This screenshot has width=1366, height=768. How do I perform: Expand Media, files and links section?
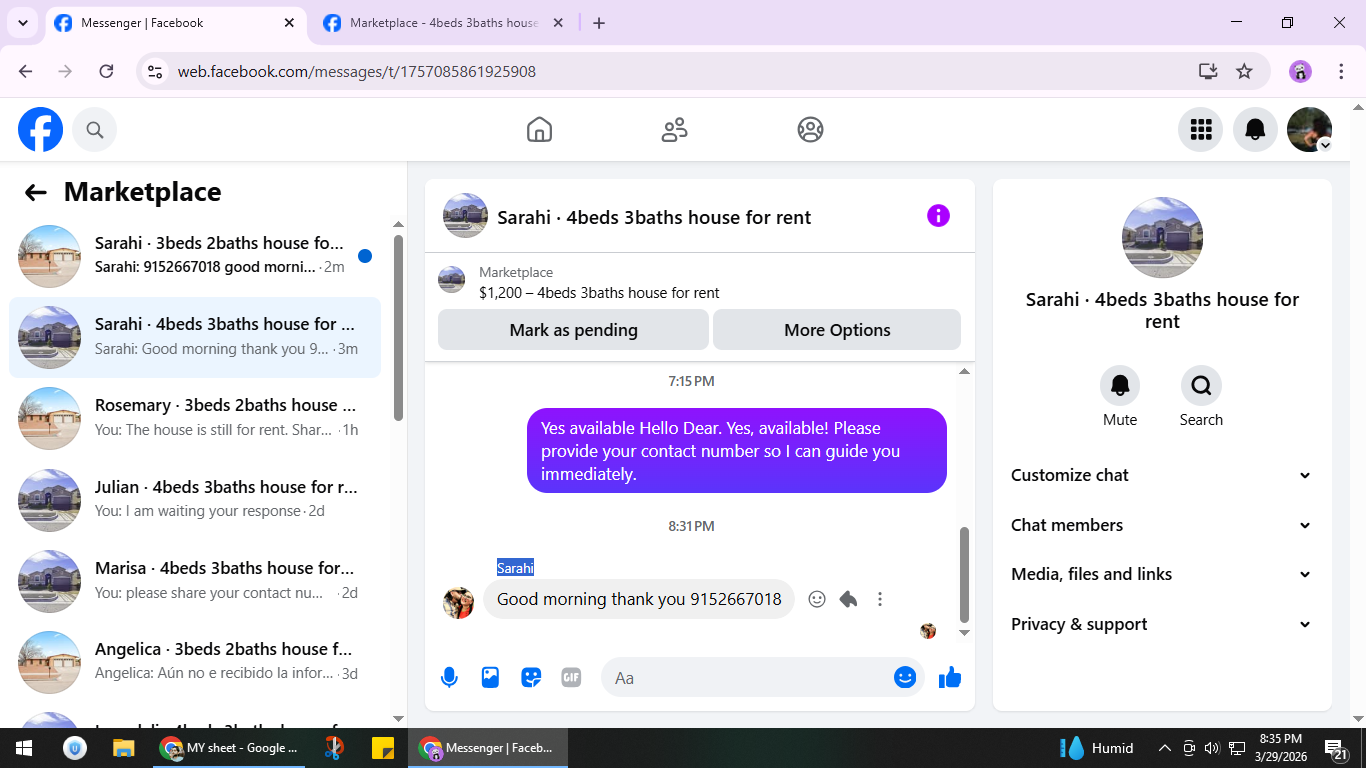[x=1162, y=574]
